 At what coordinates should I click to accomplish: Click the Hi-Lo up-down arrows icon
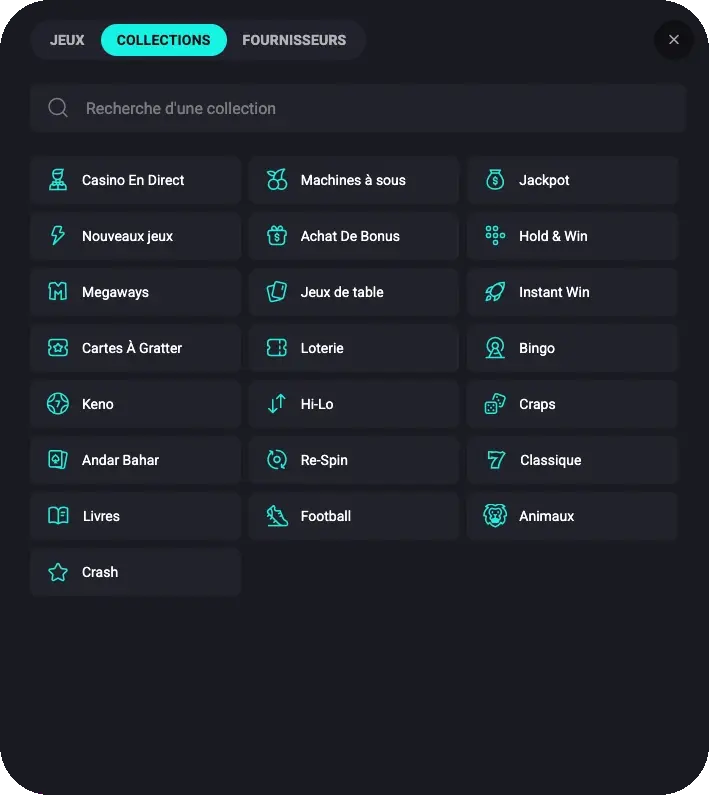(277, 404)
